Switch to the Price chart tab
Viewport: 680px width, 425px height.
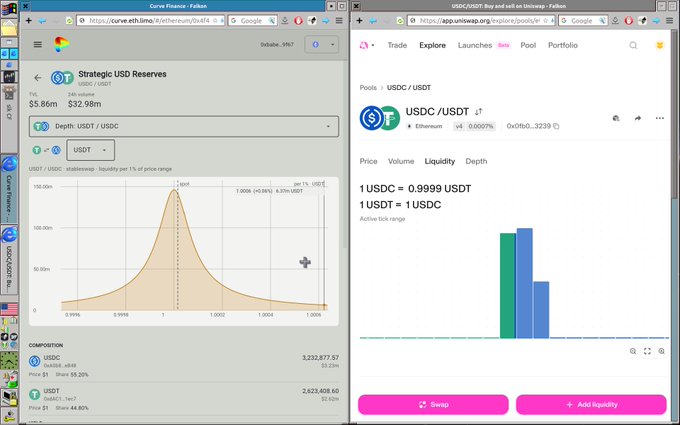(368, 161)
